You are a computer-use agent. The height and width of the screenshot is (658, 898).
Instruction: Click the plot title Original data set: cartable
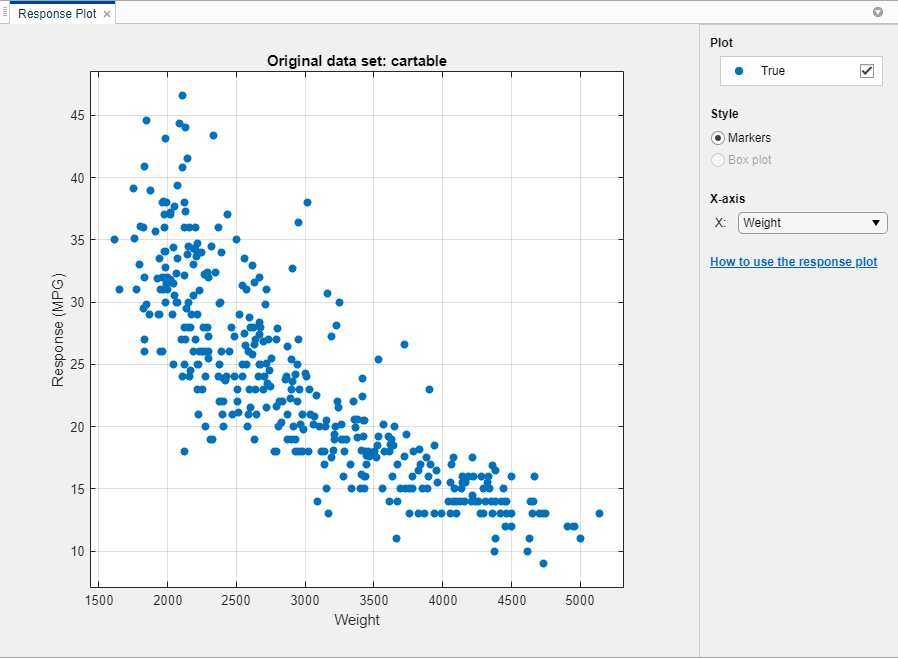[357, 61]
